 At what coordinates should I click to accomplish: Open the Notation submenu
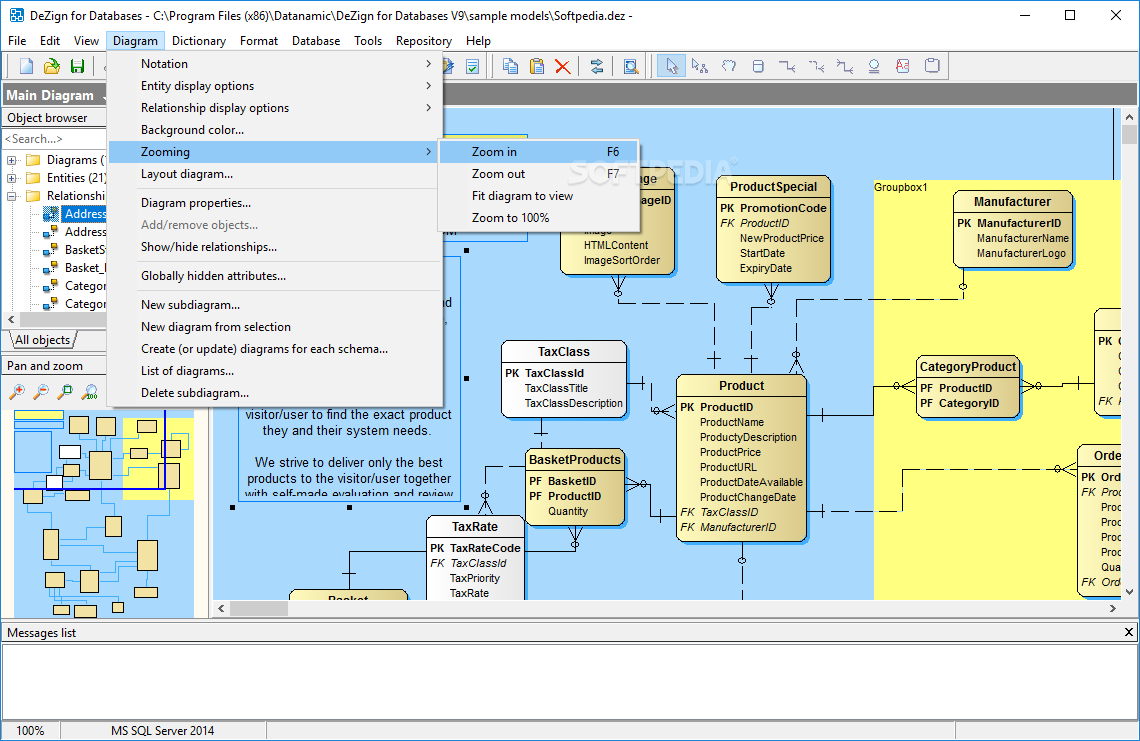(275, 64)
